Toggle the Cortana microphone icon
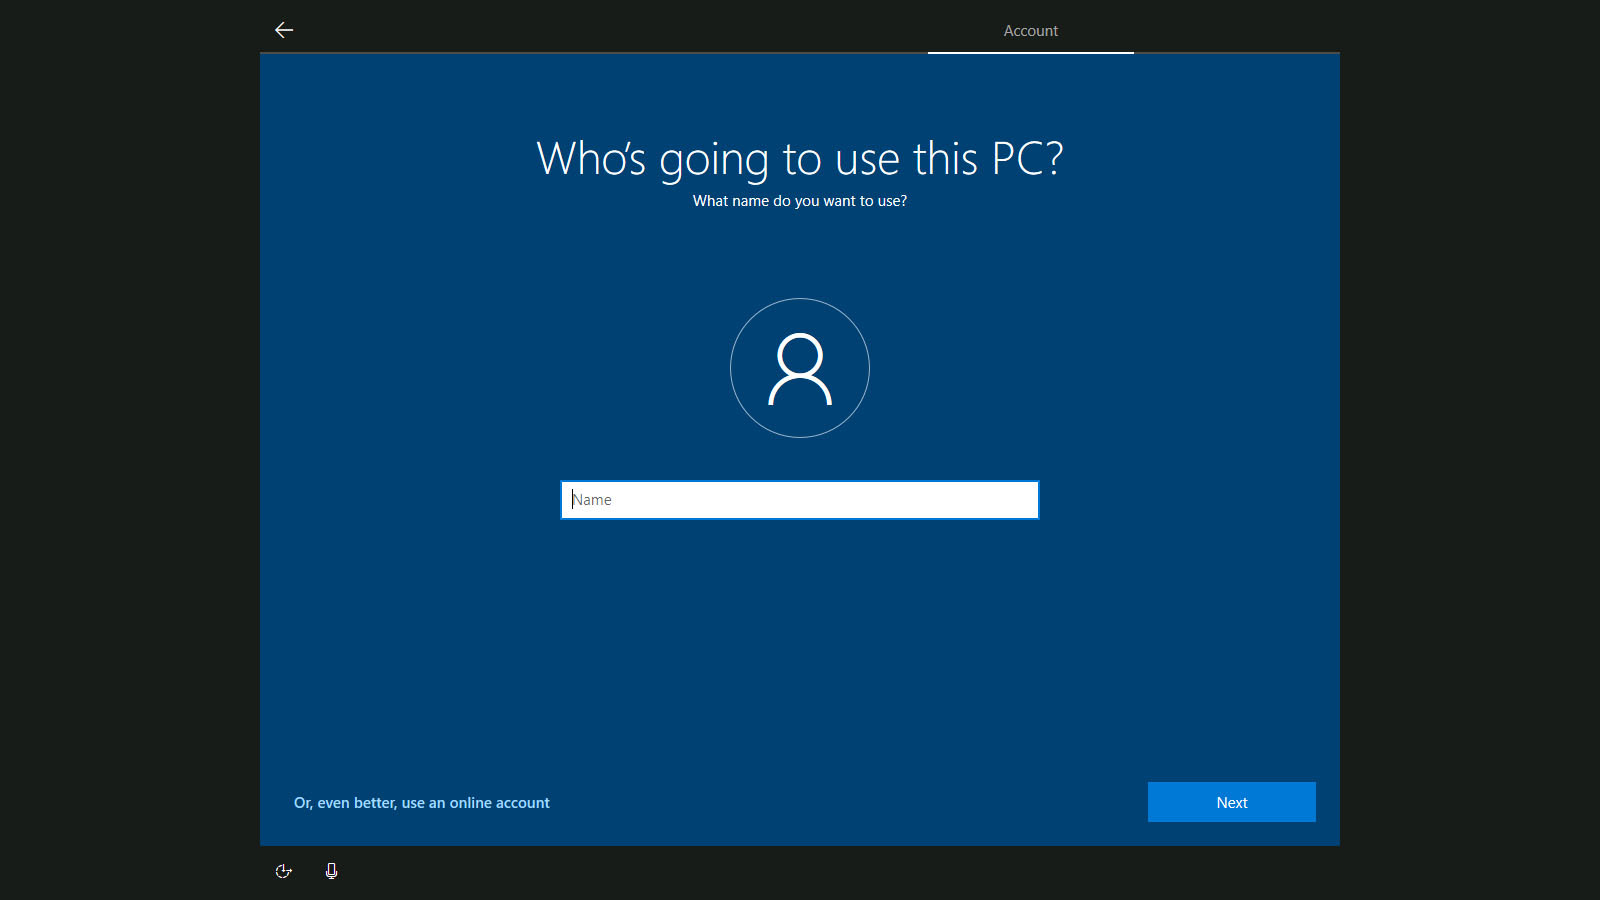The image size is (1600, 900). tap(331, 871)
